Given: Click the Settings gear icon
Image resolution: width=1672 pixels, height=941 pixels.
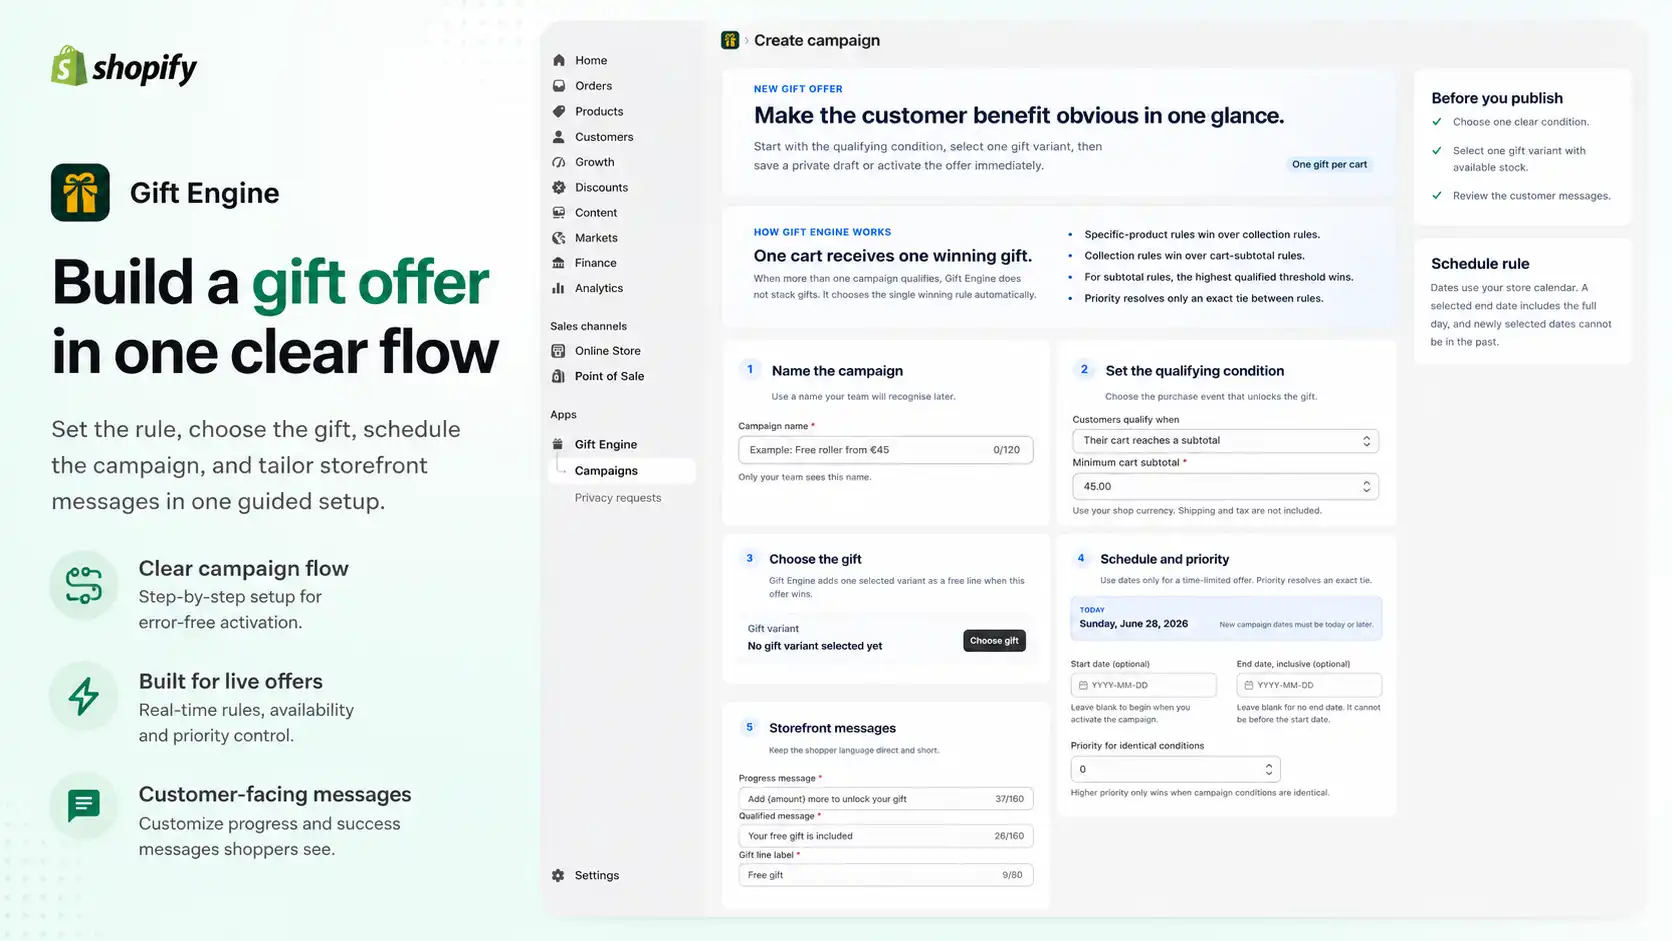Looking at the screenshot, I should (558, 875).
